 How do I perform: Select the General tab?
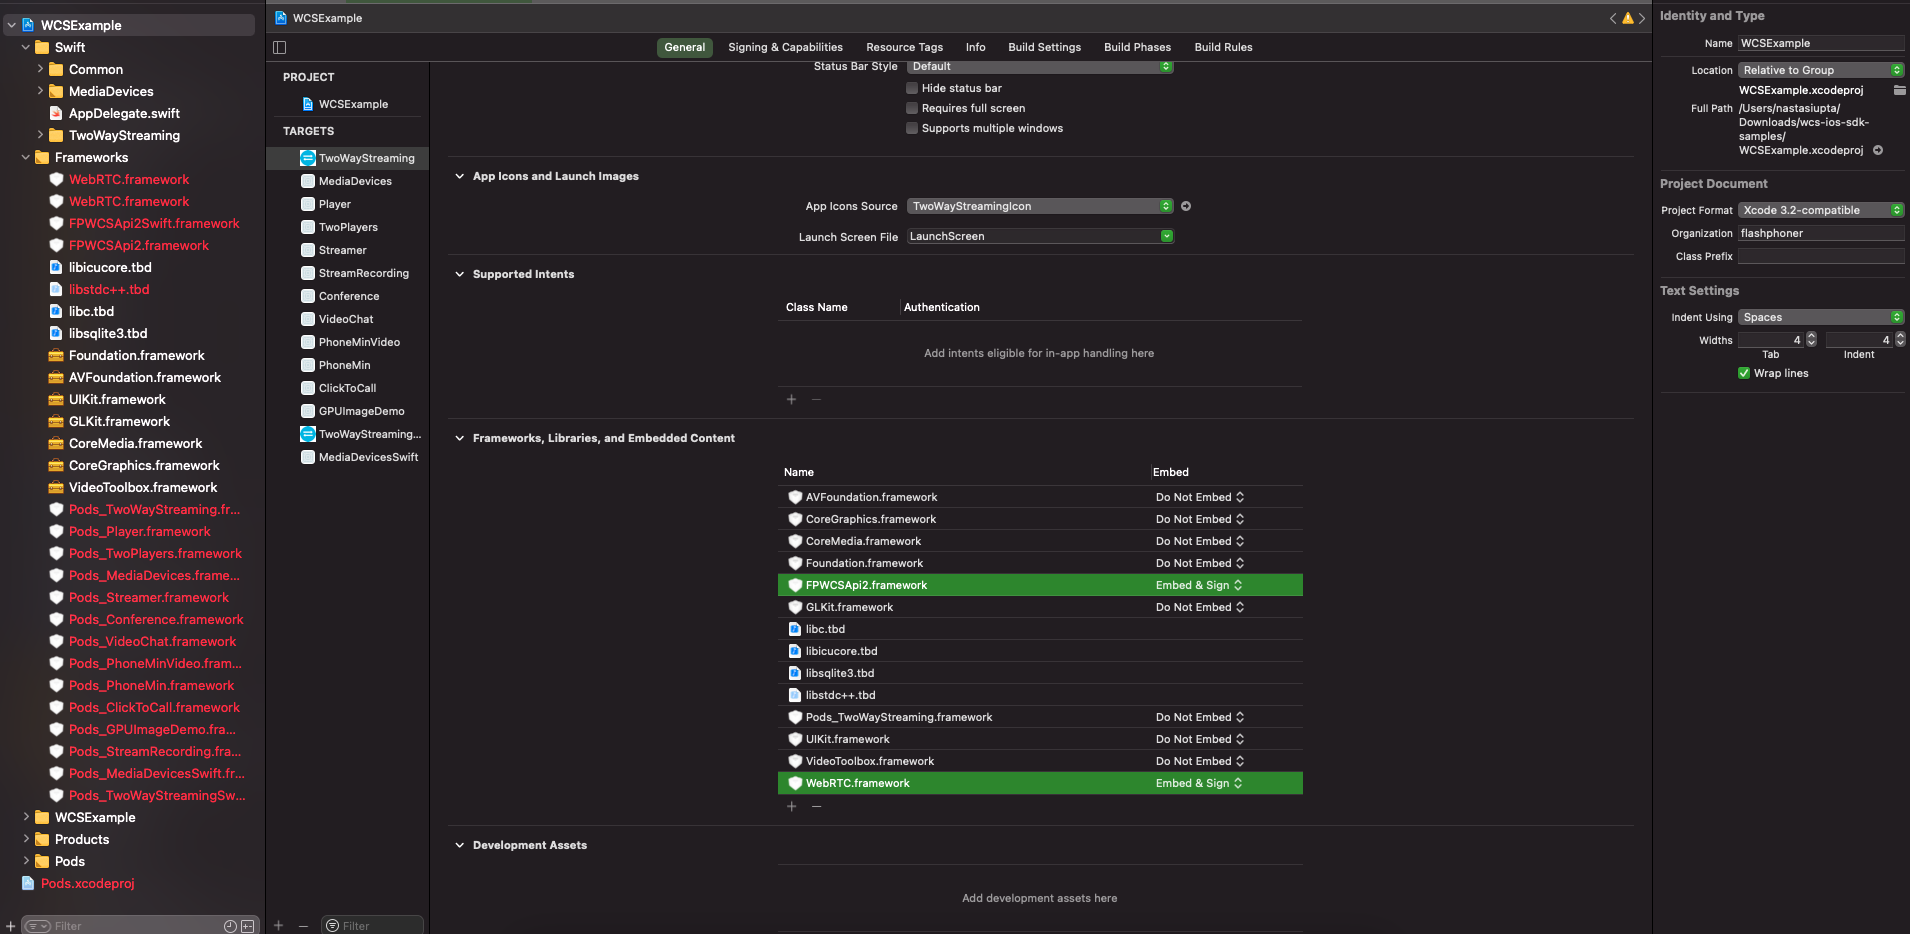coord(685,47)
